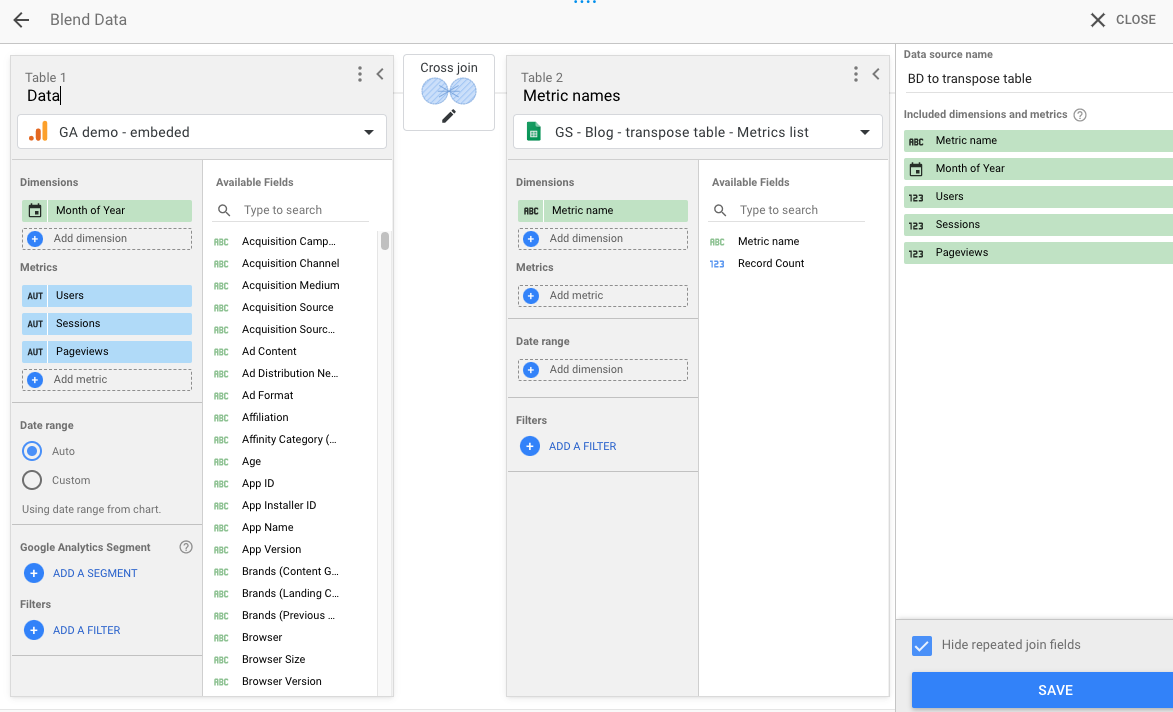Click Users metric chip in Table 1
This screenshot has height=712, width=1173.
(x=107, y=296)
